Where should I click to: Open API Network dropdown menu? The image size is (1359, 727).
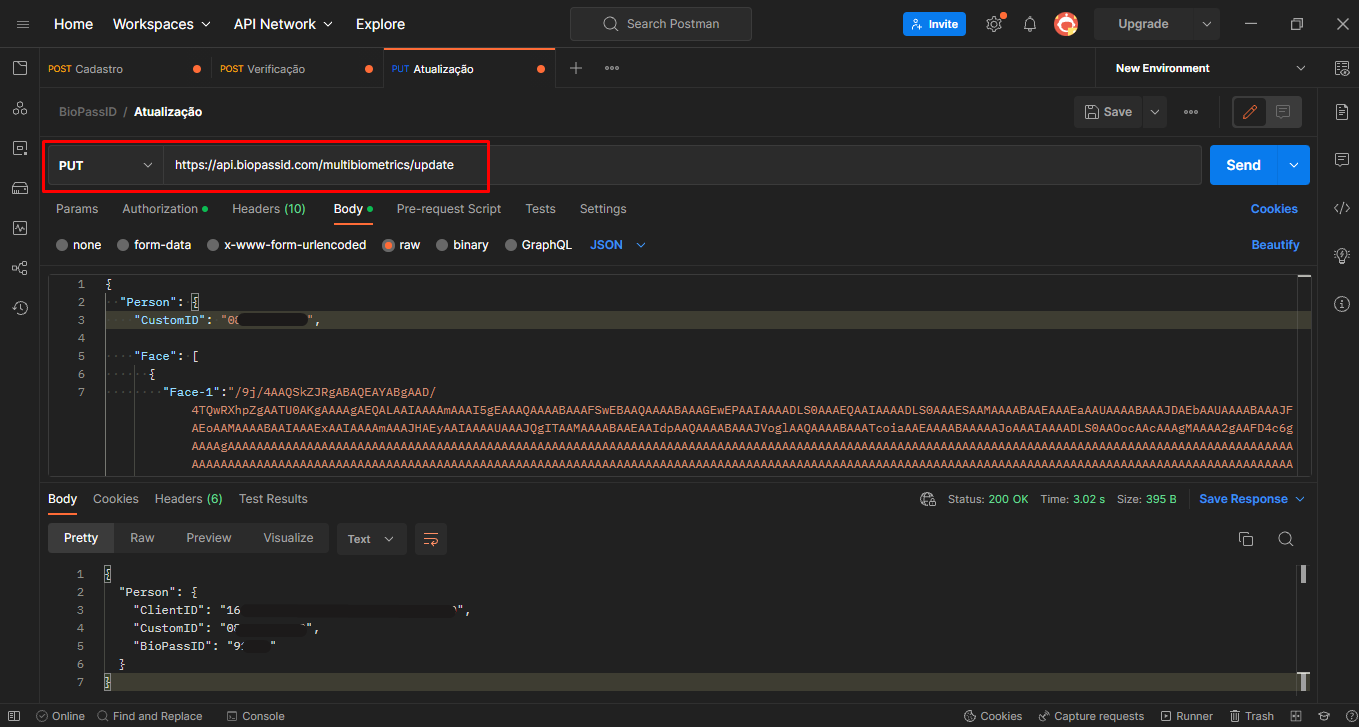coord(283,24)
